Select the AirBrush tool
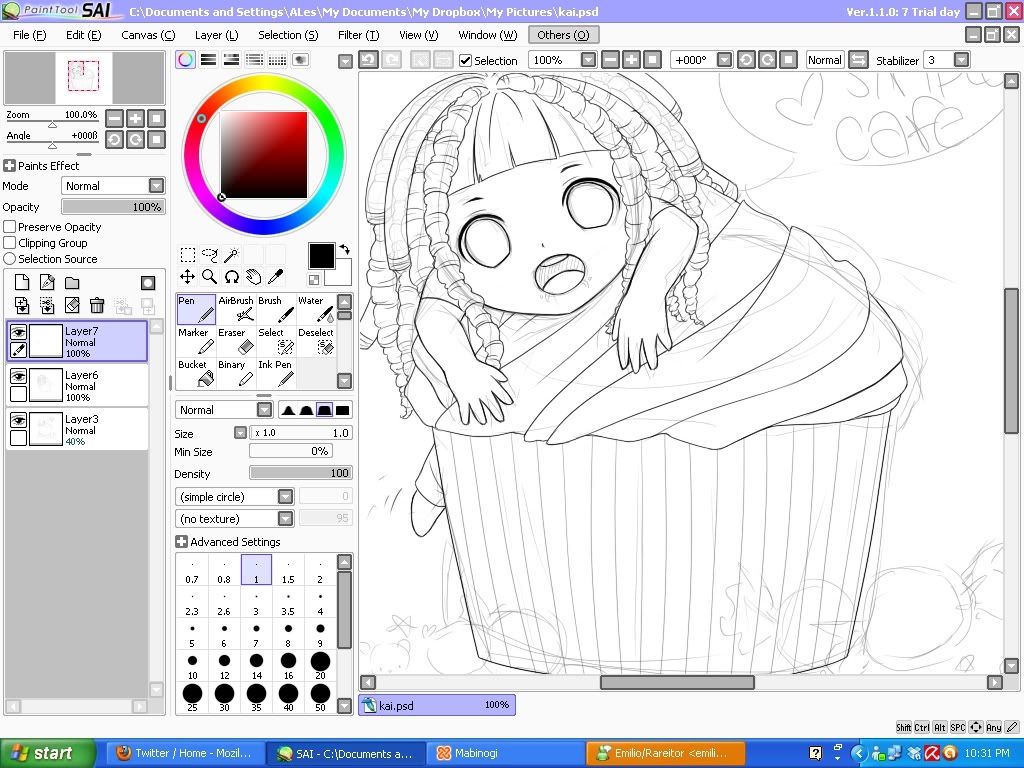 [235, 310]
